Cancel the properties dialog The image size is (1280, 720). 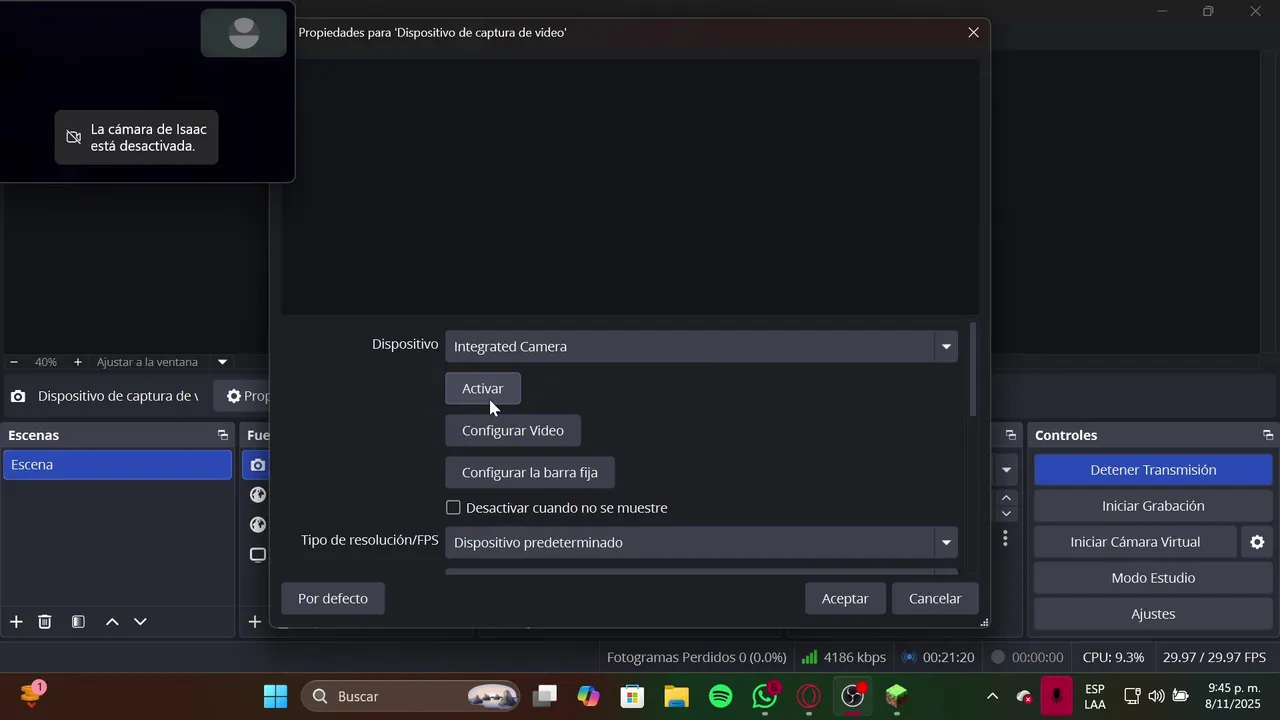click(935, 598)
